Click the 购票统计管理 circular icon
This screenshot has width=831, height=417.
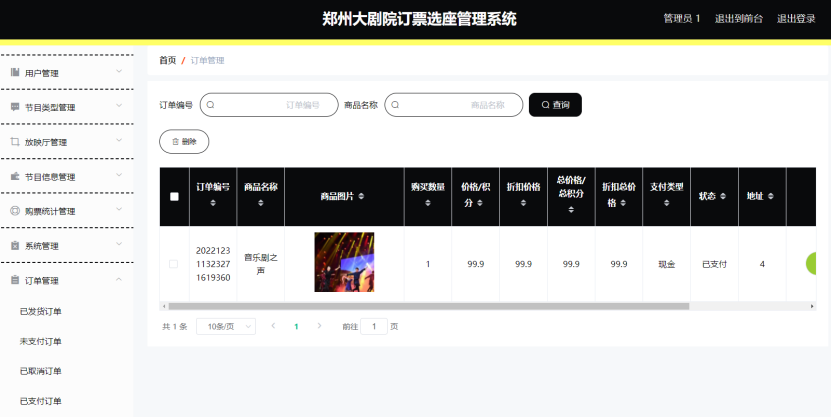[x=15, y=211]
